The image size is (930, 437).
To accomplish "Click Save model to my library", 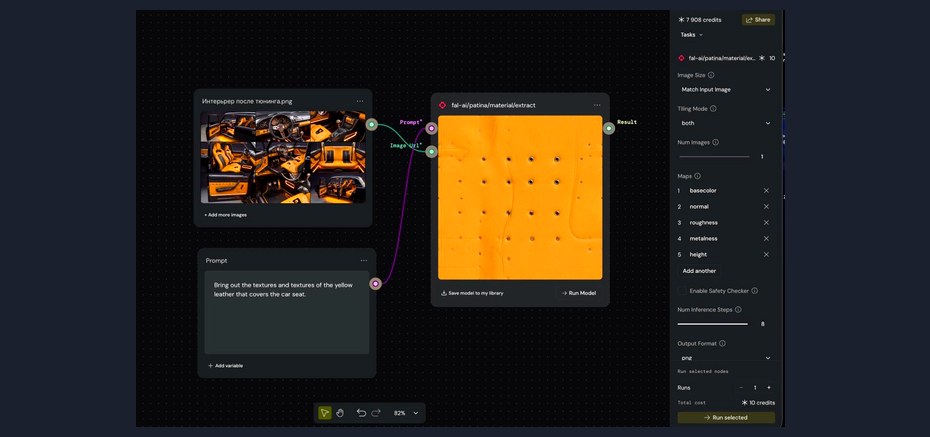I will click(x=472, y=293).
